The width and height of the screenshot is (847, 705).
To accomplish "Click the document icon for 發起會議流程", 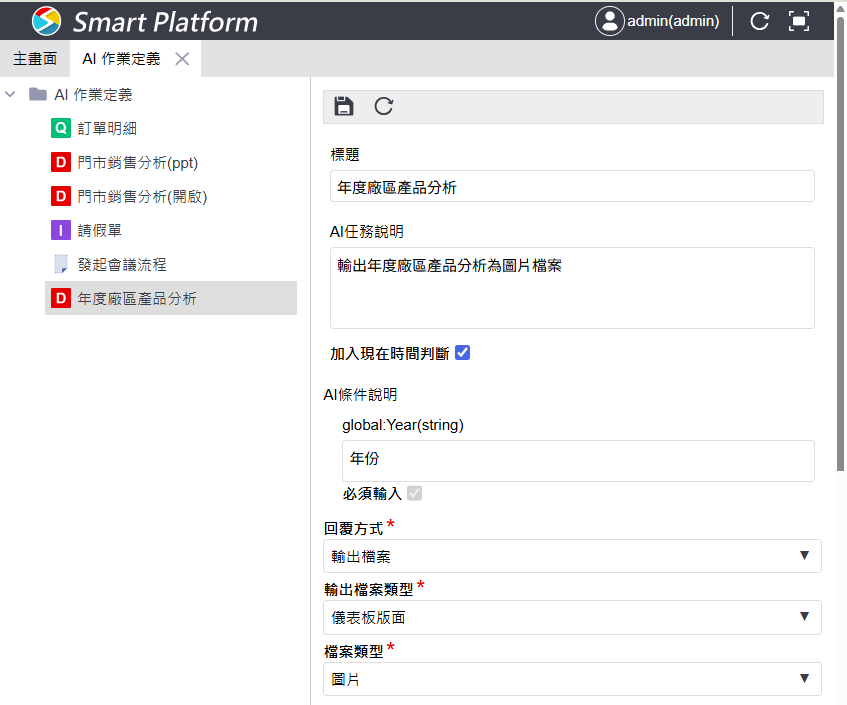I will 61,264.
